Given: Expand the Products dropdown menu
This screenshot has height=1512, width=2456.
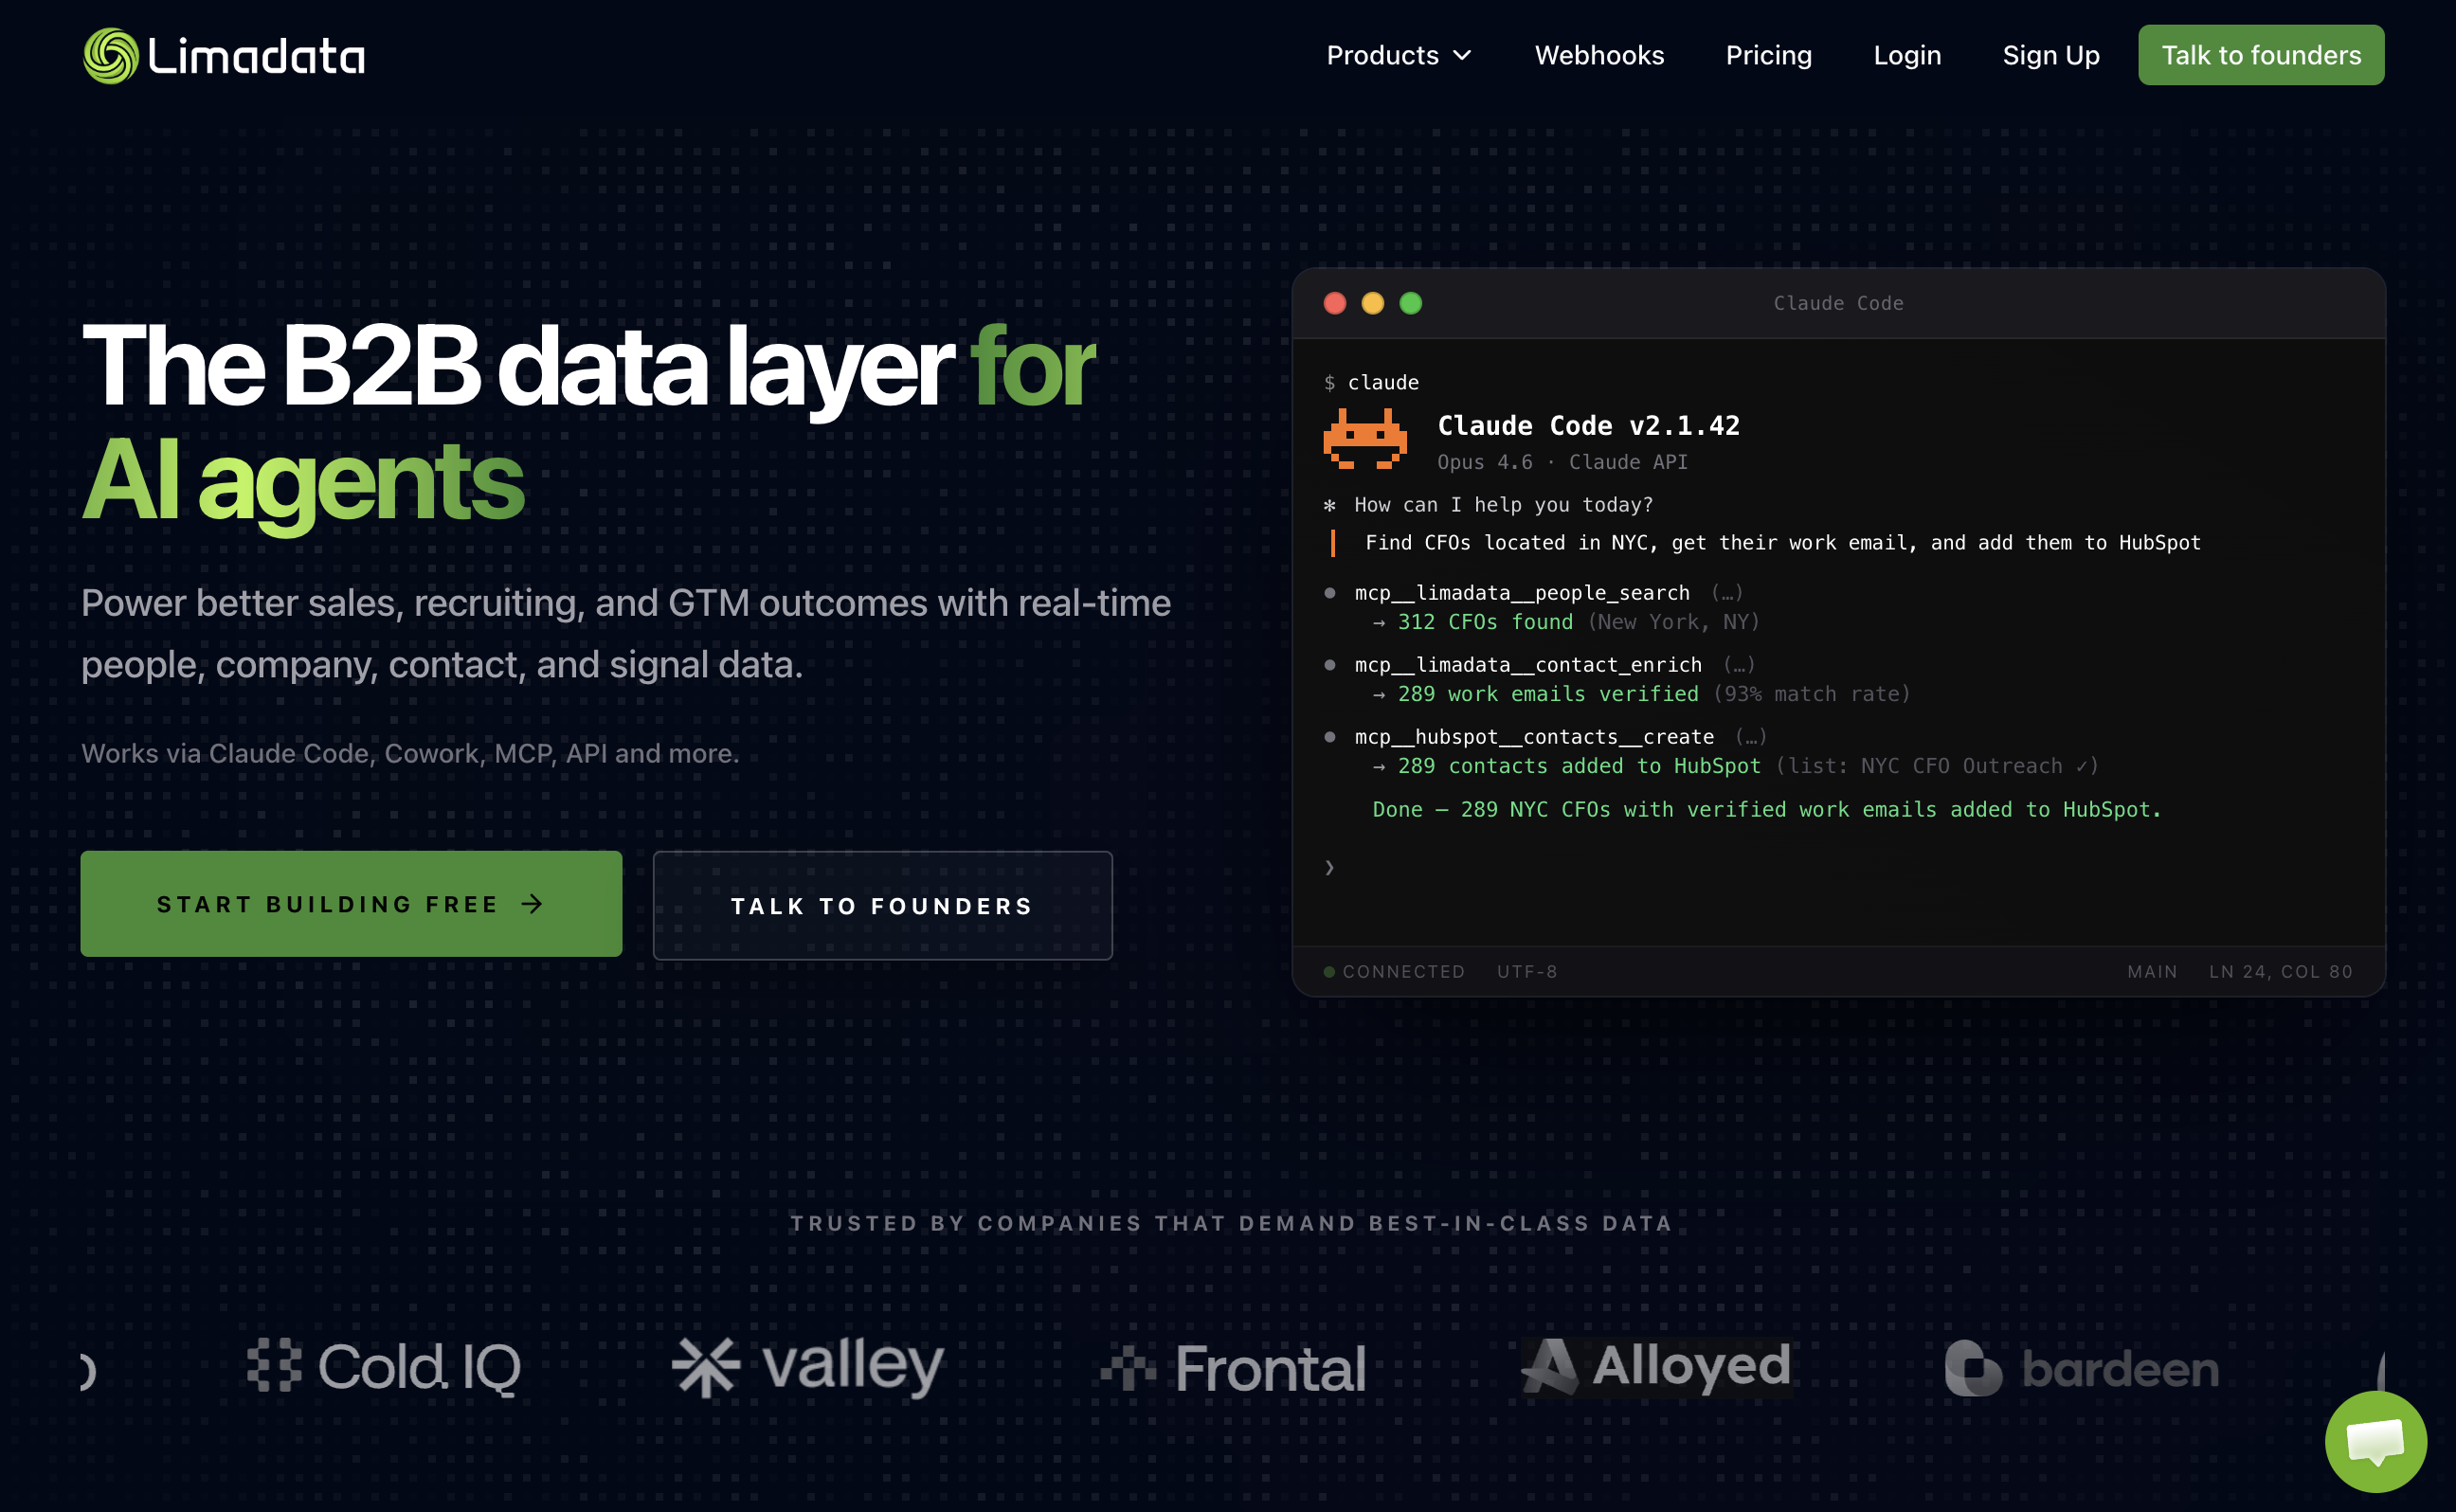Looking at the screenshot, I should [1398, 55].
